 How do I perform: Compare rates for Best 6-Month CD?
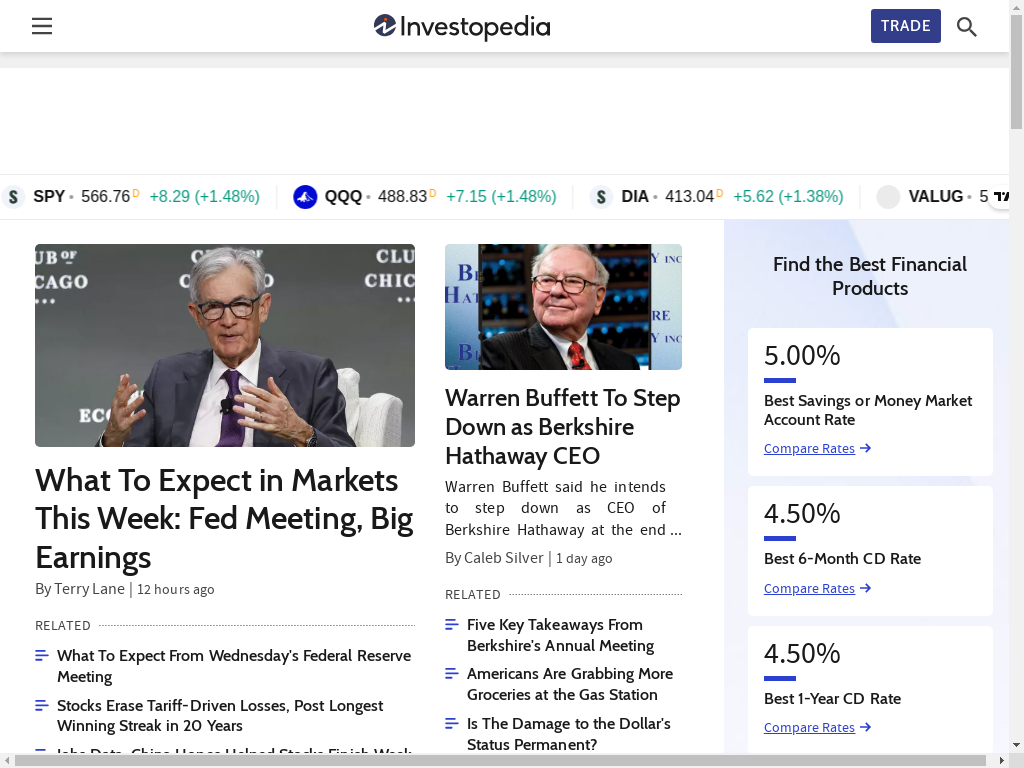(809, 588)
